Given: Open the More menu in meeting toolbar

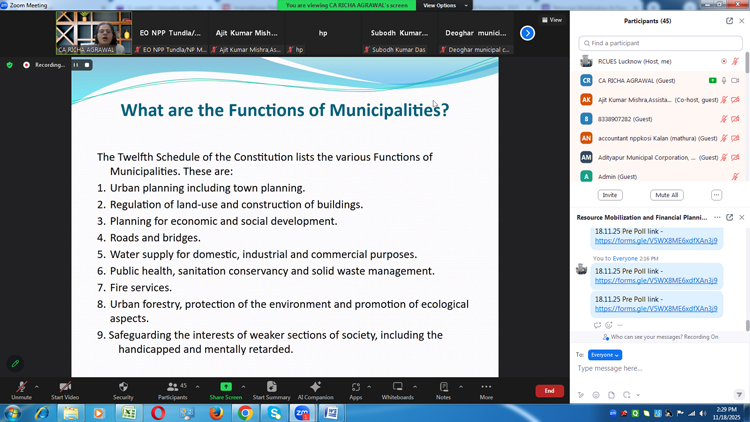Looking at the screenshot, I should tap(486, 389).
